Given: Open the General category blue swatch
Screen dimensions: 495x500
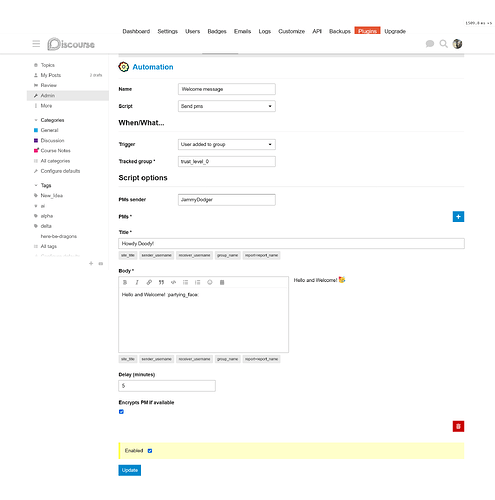Looking at the screenshot, I should click(36, 130).
